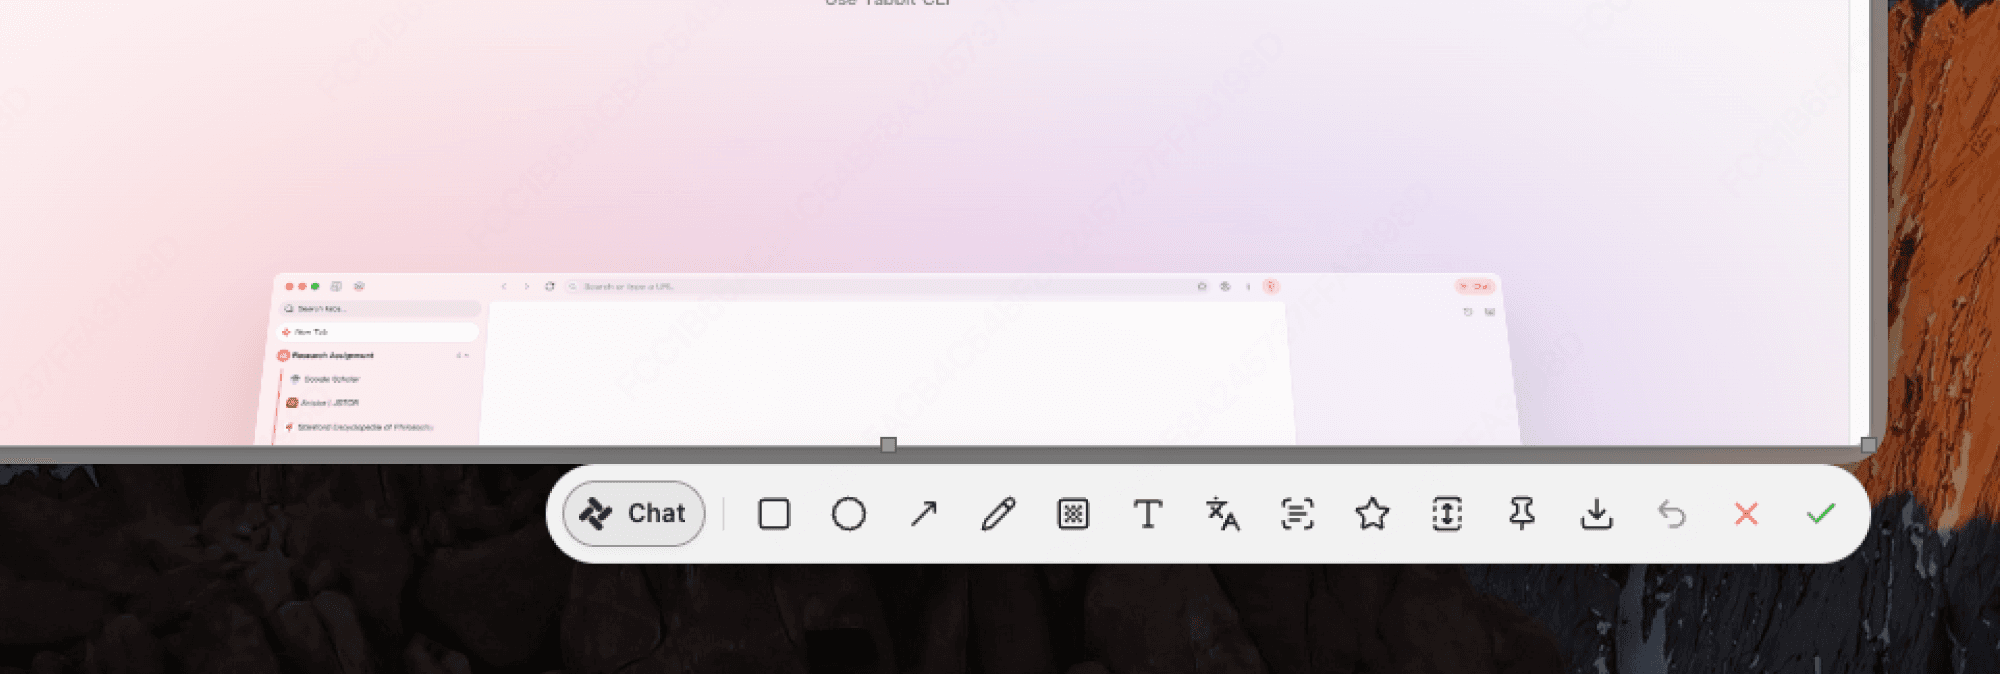Click the Star favorite icon
Screen dimensions: 2000x674
pos(1372,514)
